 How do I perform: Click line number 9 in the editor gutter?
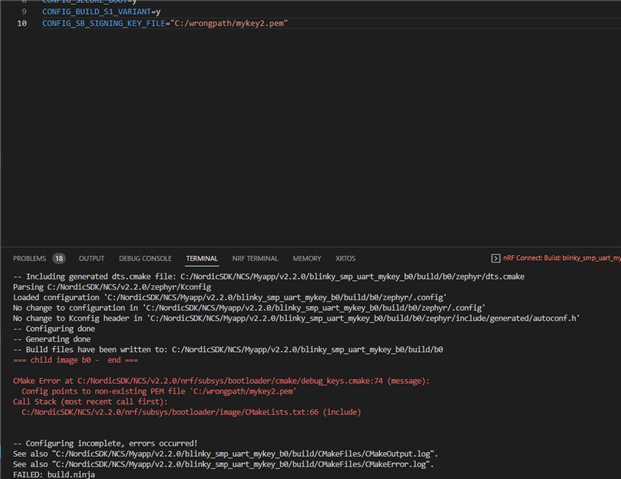point(24,11)
